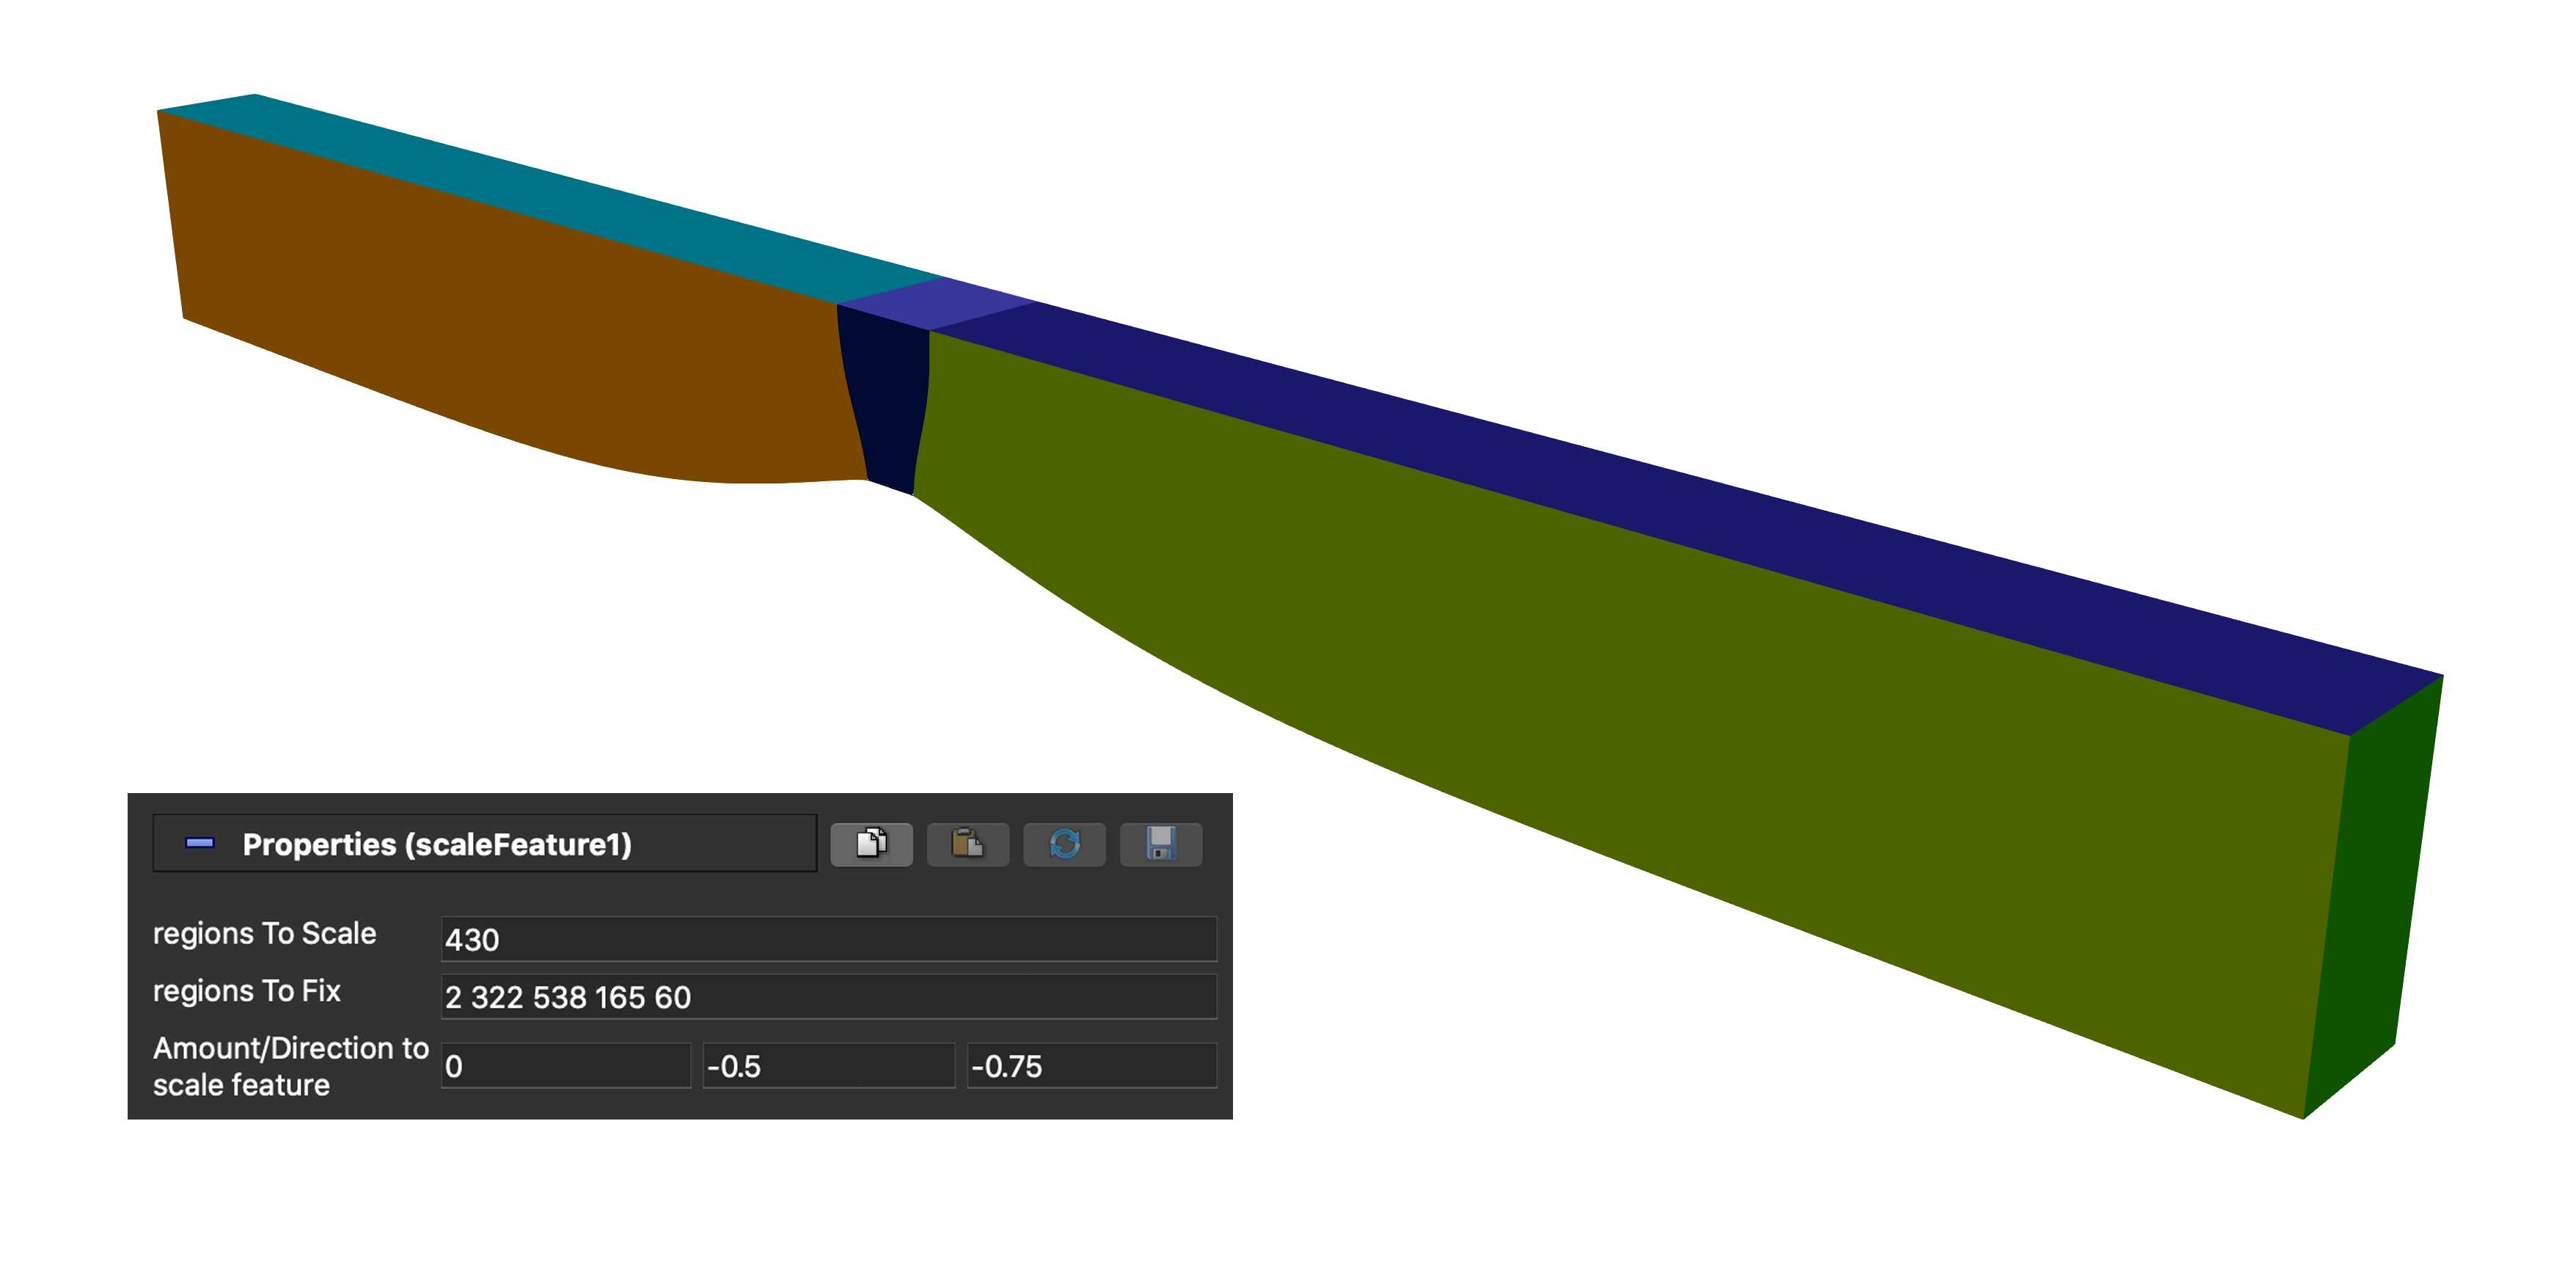Click the 'regions To Scale' label
This screenshot has height=1278, width=2576.
click(x=264, y=933)
